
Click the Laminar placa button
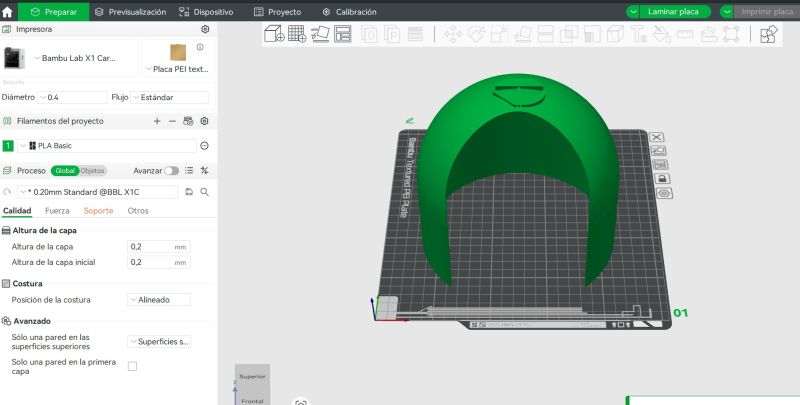673,12
